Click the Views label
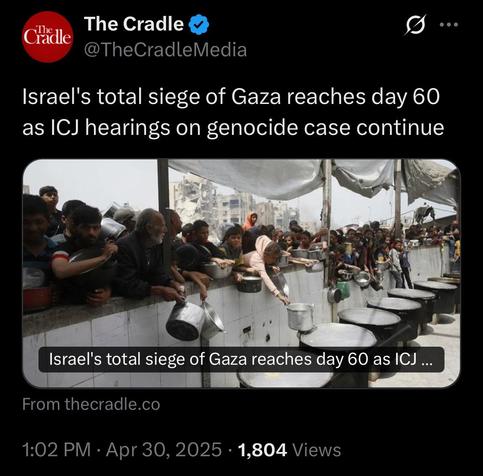 pos(317,450)
